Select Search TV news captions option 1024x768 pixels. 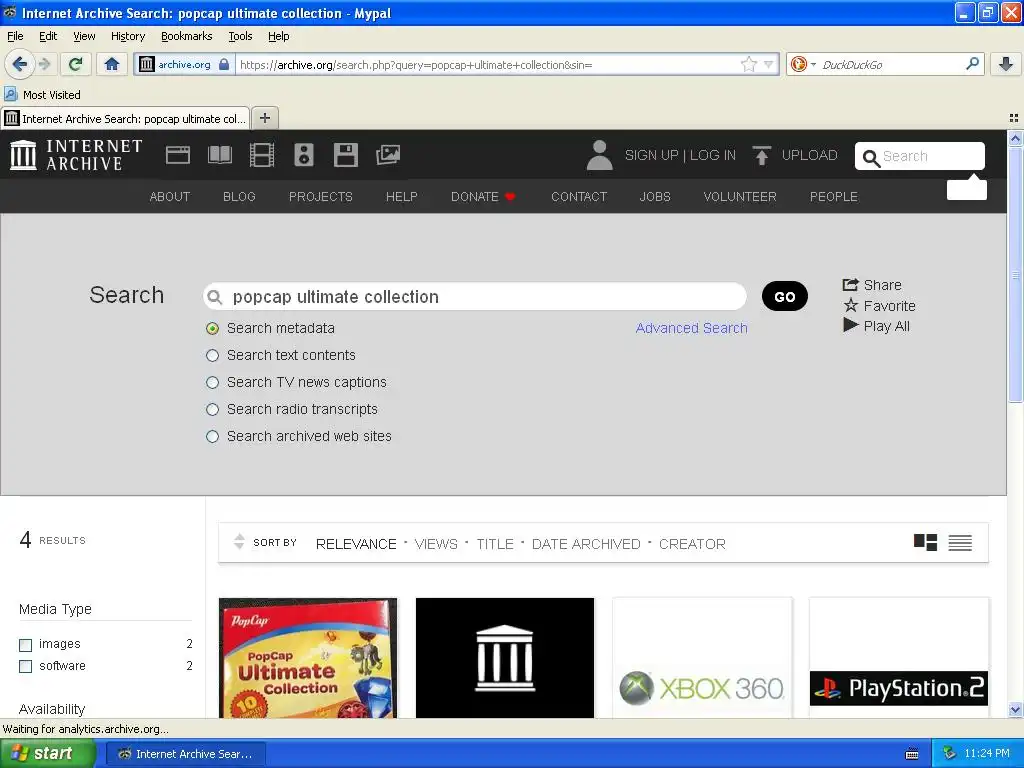212,382
